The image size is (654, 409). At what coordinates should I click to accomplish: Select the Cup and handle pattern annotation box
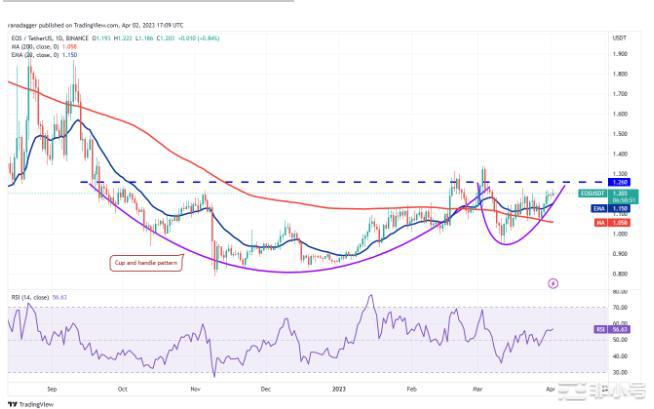click(x=144, y=264)
